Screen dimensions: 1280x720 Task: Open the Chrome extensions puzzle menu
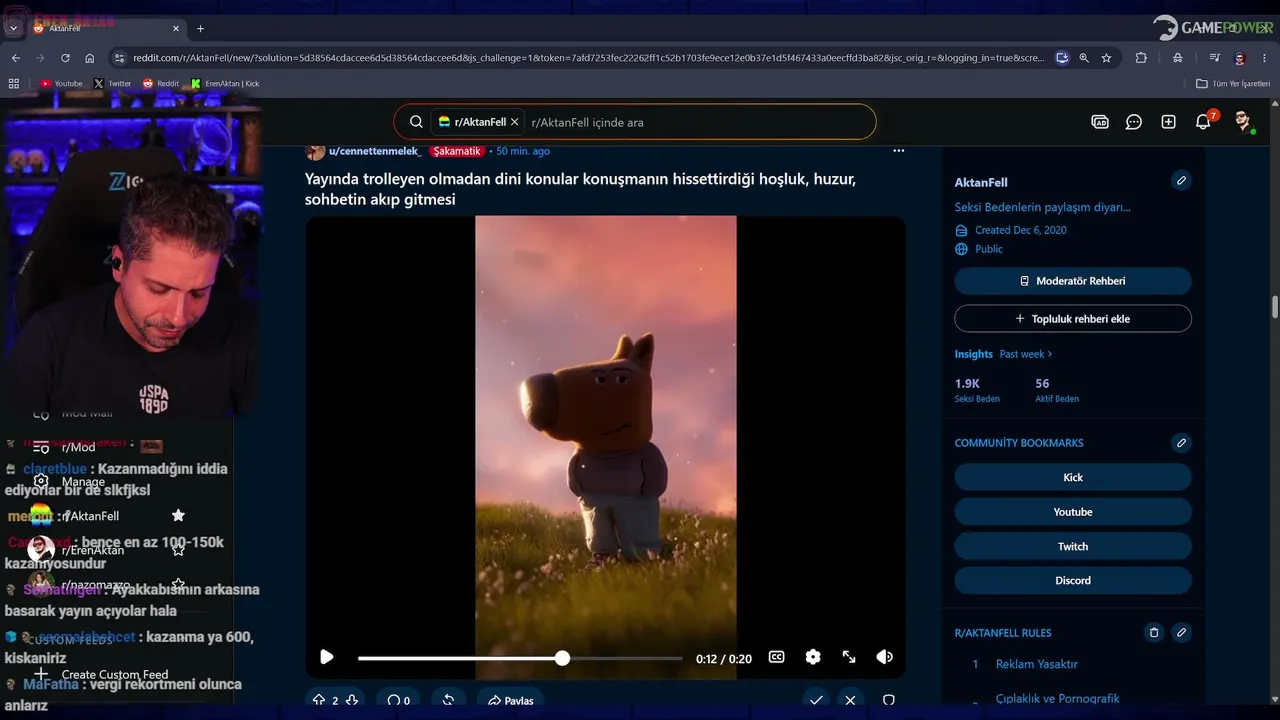pos(1141,58)
